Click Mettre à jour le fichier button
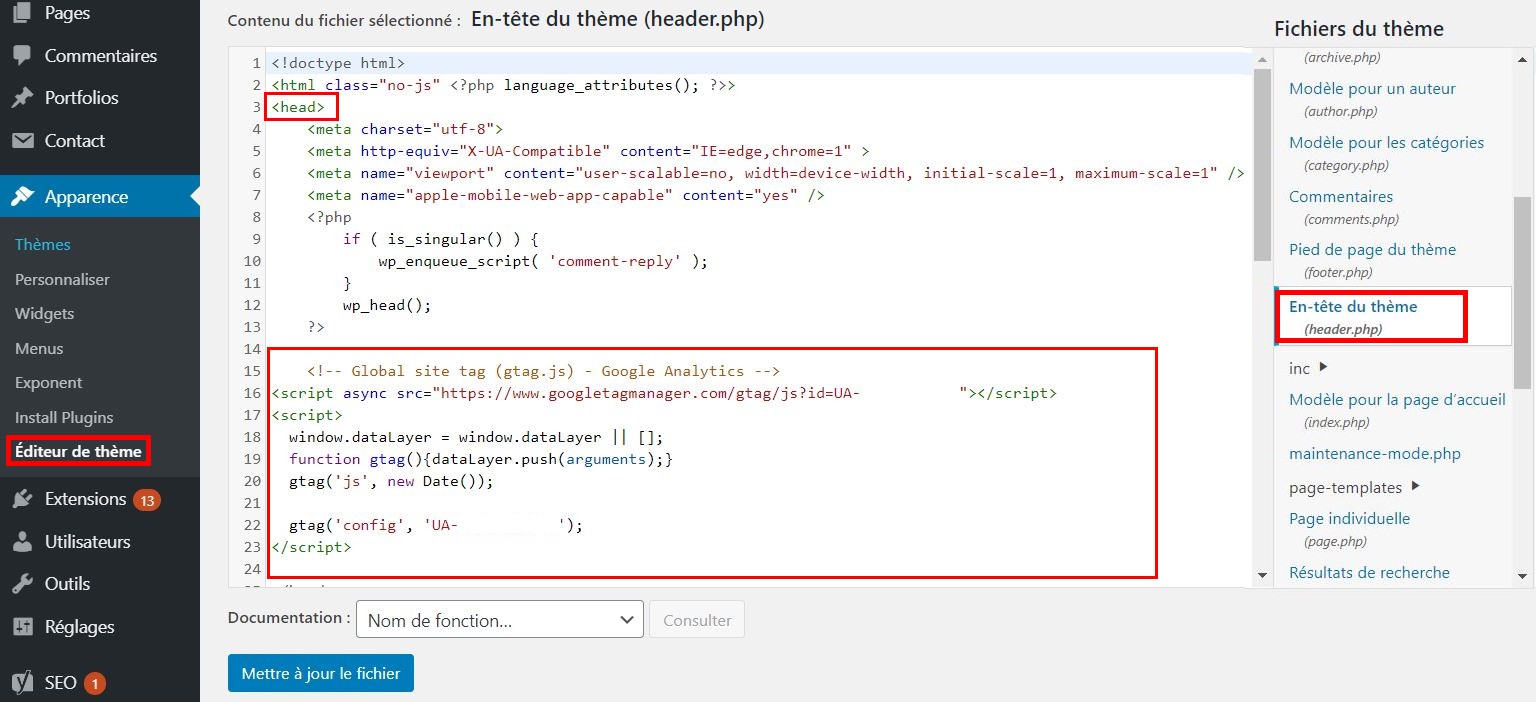 pos(321,673)
